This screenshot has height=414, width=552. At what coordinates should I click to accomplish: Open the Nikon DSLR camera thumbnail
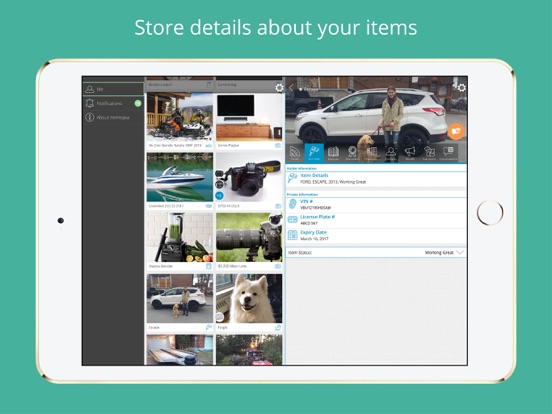(249, 177)
